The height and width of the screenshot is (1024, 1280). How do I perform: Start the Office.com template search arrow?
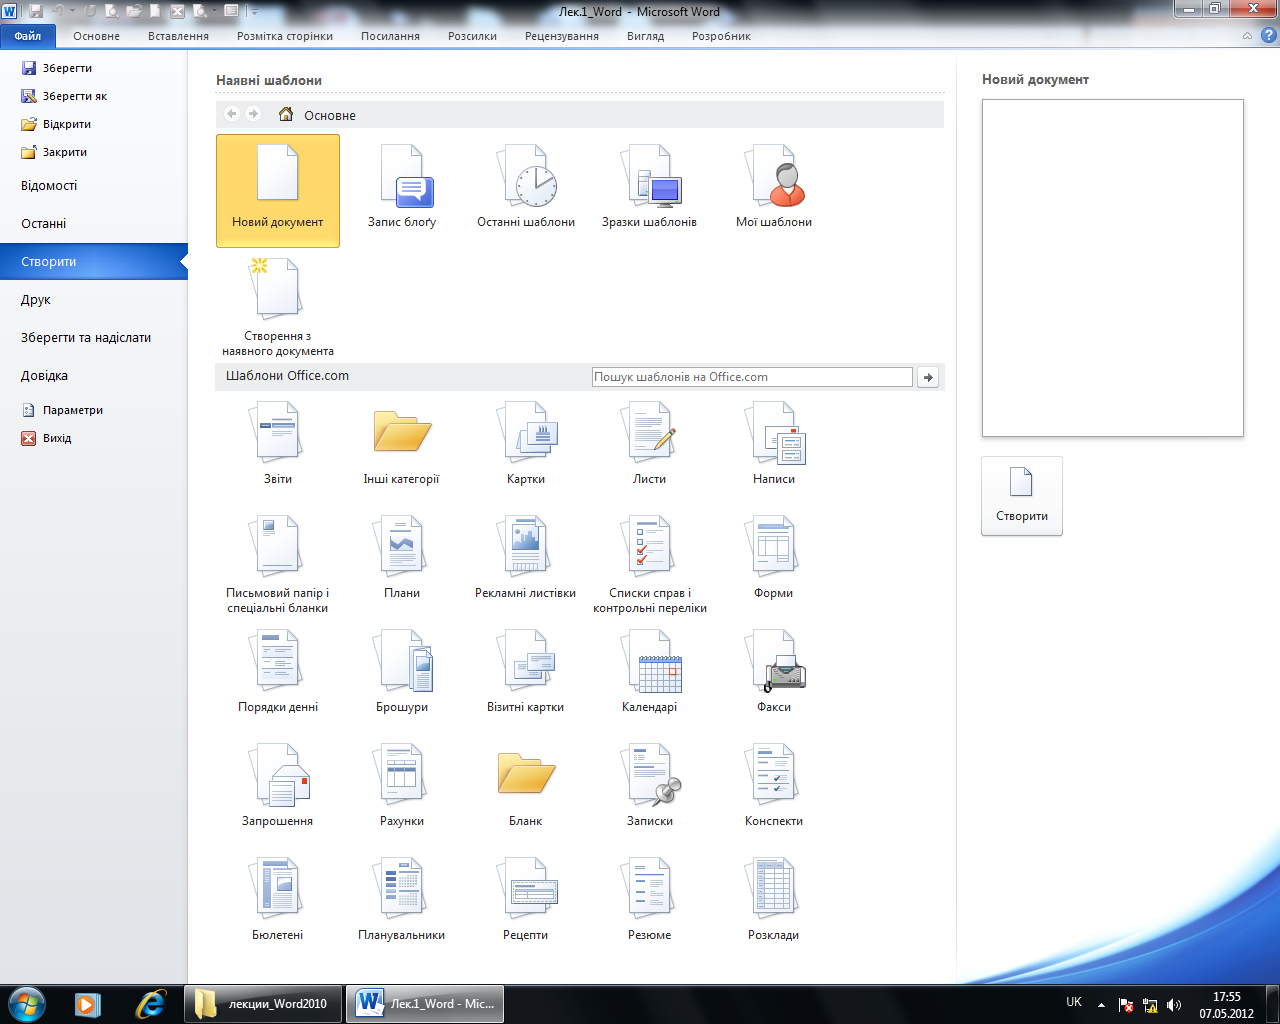[x=928, y=377]
